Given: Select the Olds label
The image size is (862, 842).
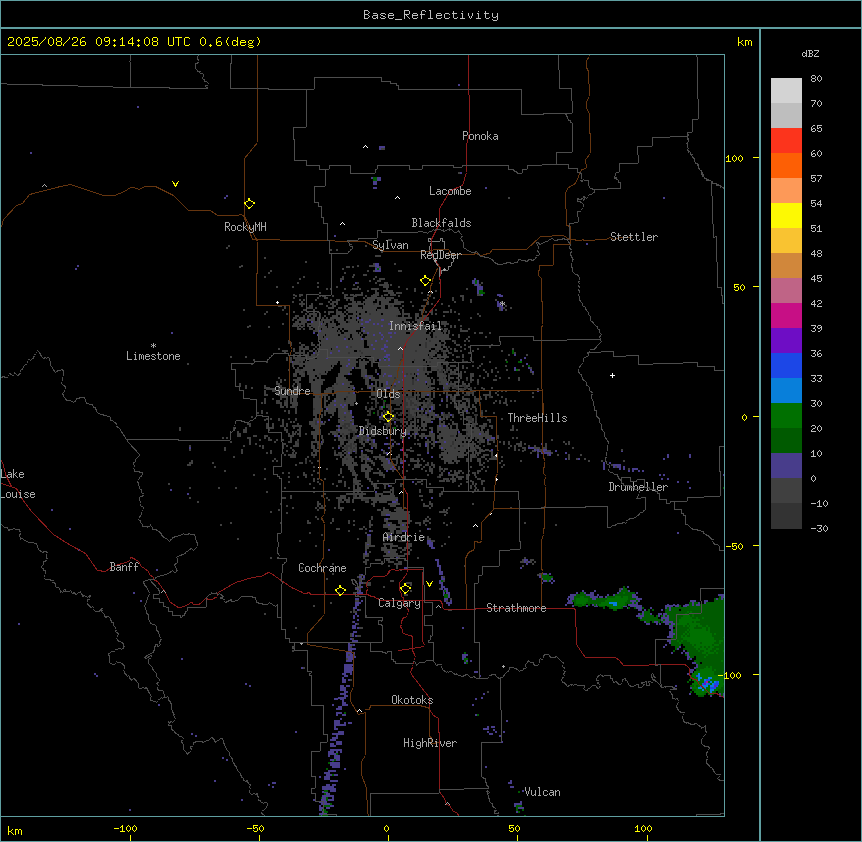Looking at the screenshot, I should point(388,394).
